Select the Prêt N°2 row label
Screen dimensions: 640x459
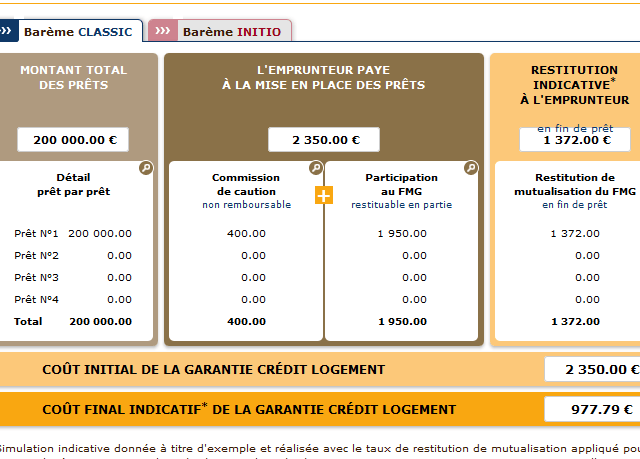[x=37, y=255]
